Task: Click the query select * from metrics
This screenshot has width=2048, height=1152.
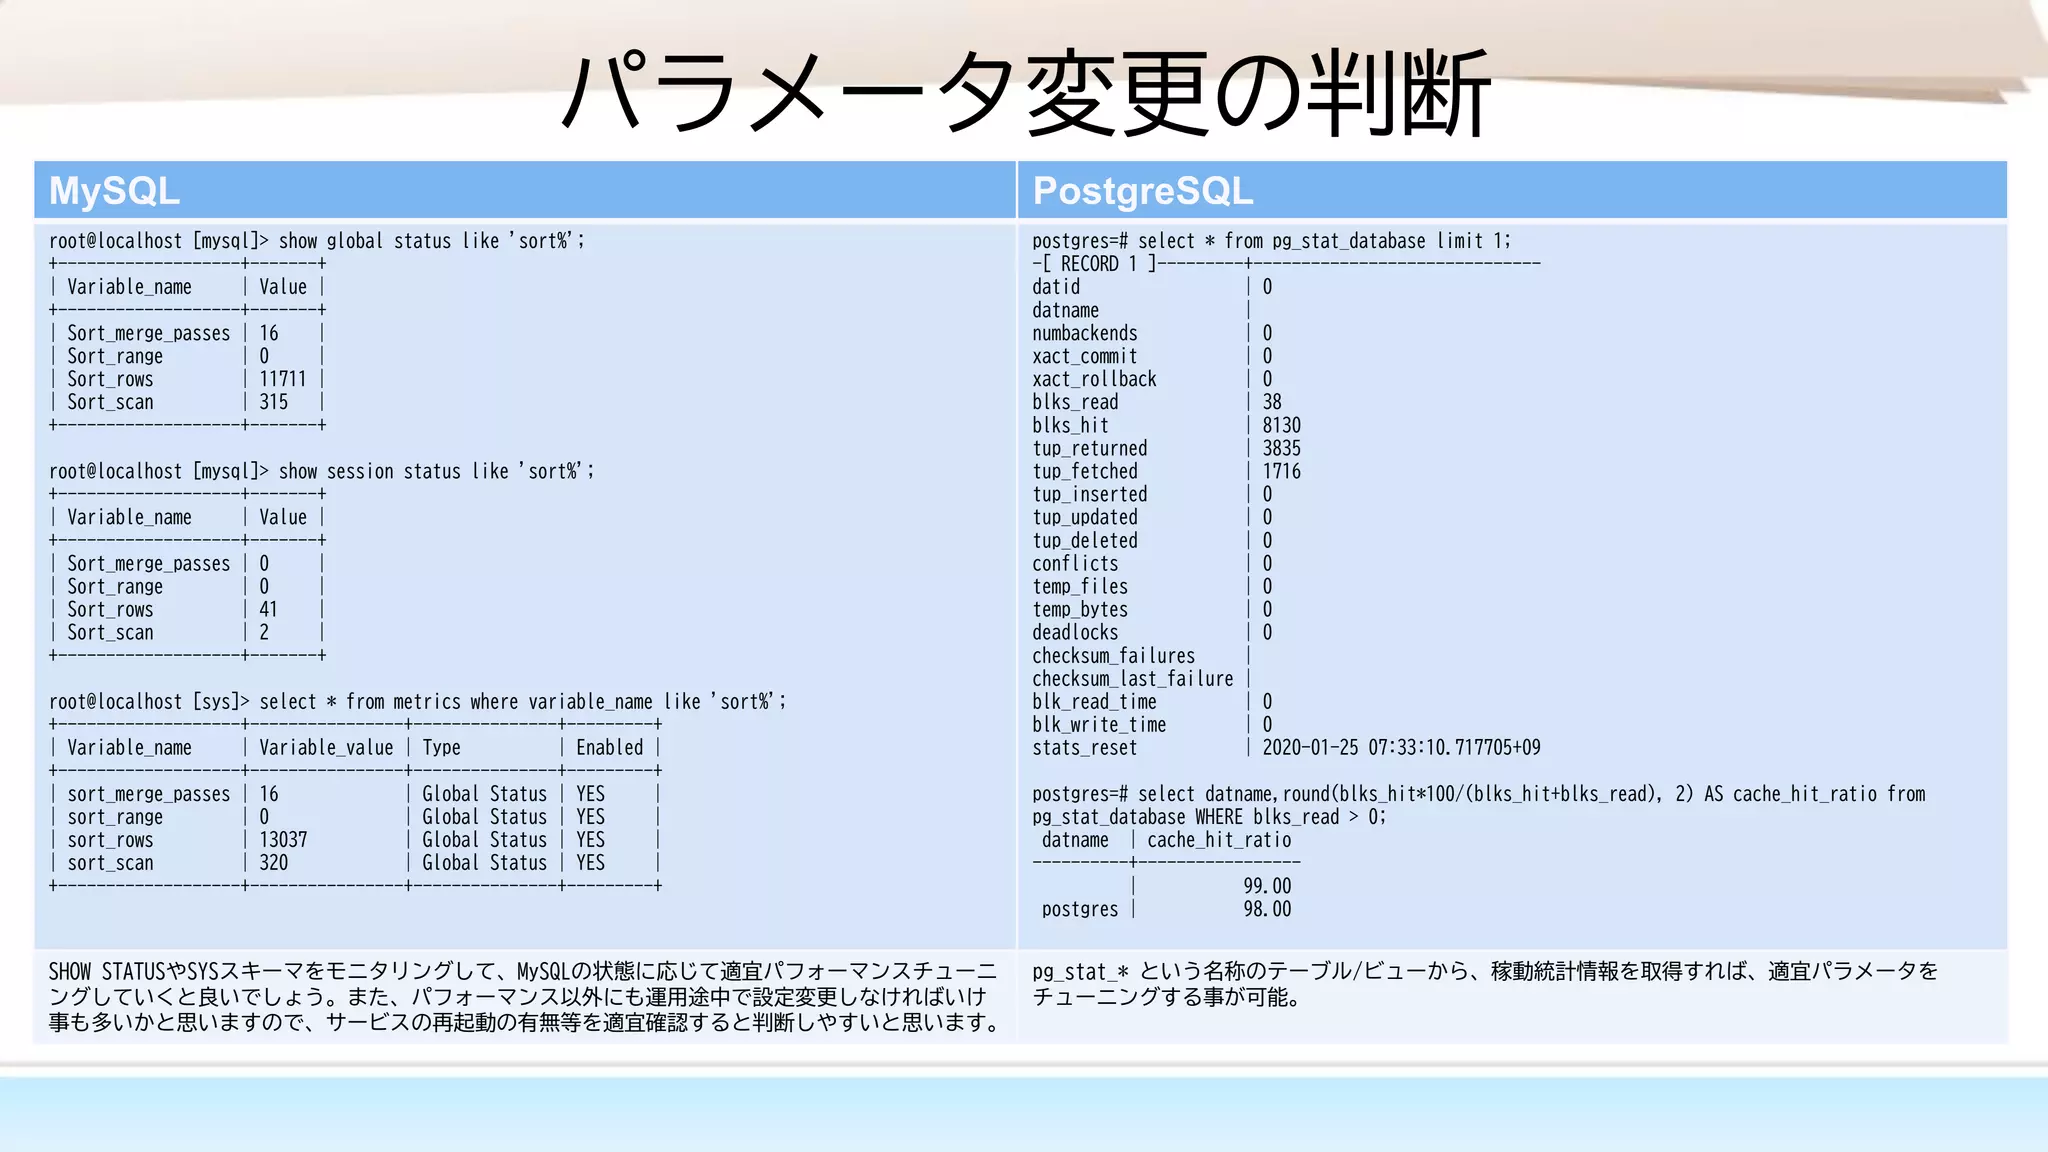Action: click(523, 702)
